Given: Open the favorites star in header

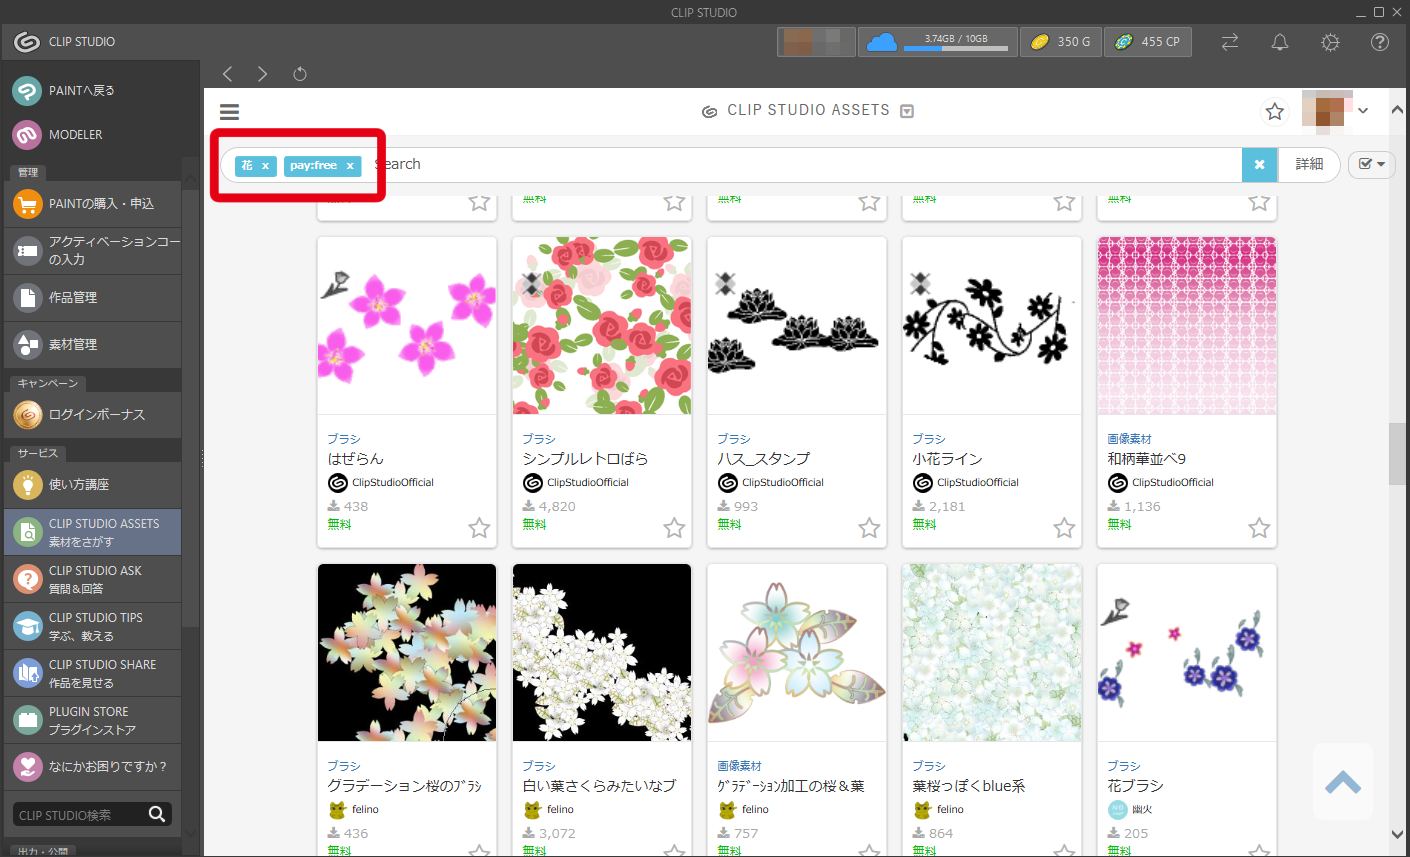Looking at the screenshot, I should click(1274, 112).
